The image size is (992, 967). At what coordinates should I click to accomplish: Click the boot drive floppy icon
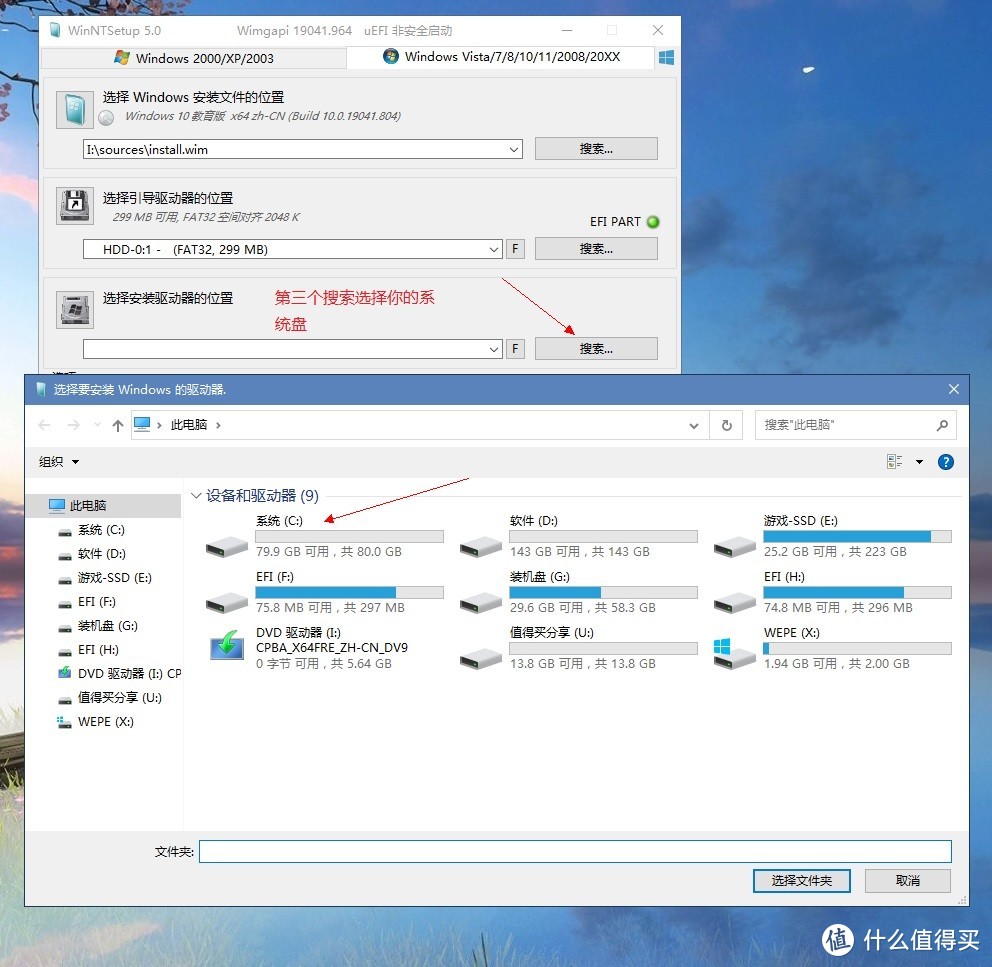tap(75, 206)
